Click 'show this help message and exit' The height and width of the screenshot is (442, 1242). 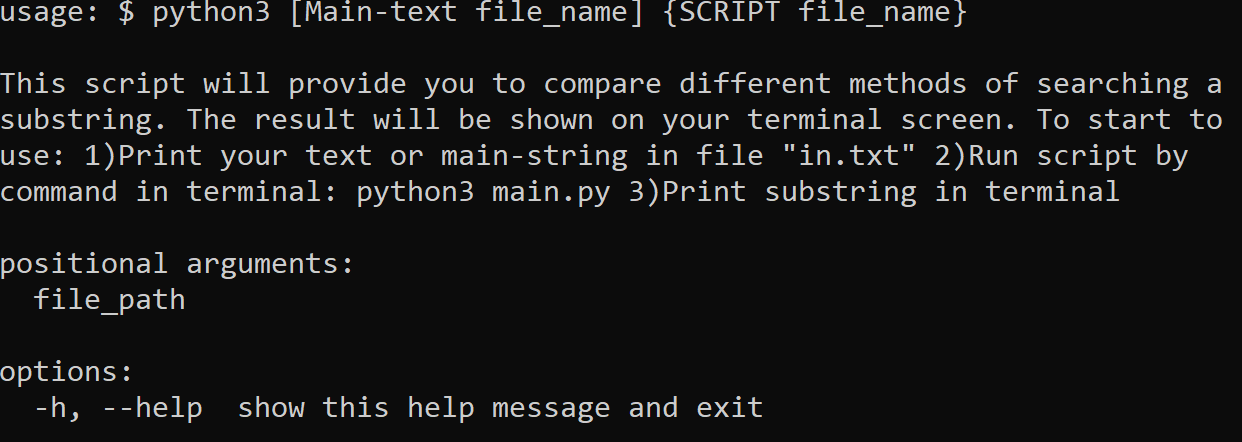point(500,408)
